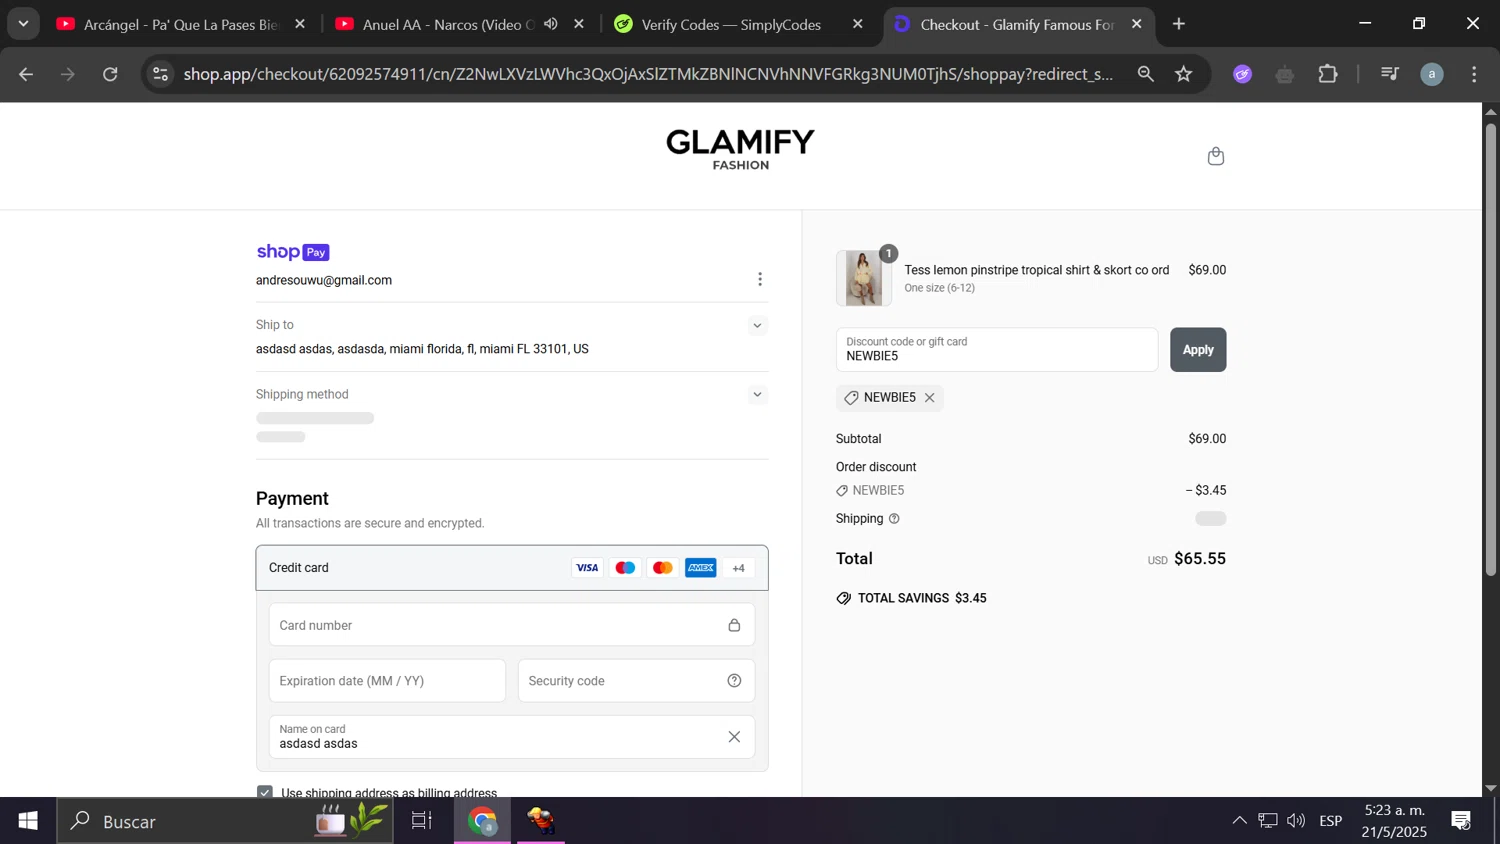Open a new browser tab
Screen dimensions: 1500x844
(x=1179, y=24)
